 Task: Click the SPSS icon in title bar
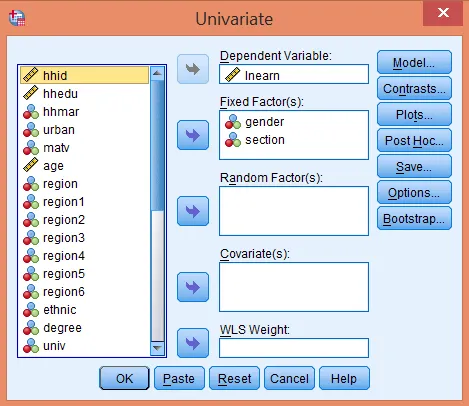(17, 18)
